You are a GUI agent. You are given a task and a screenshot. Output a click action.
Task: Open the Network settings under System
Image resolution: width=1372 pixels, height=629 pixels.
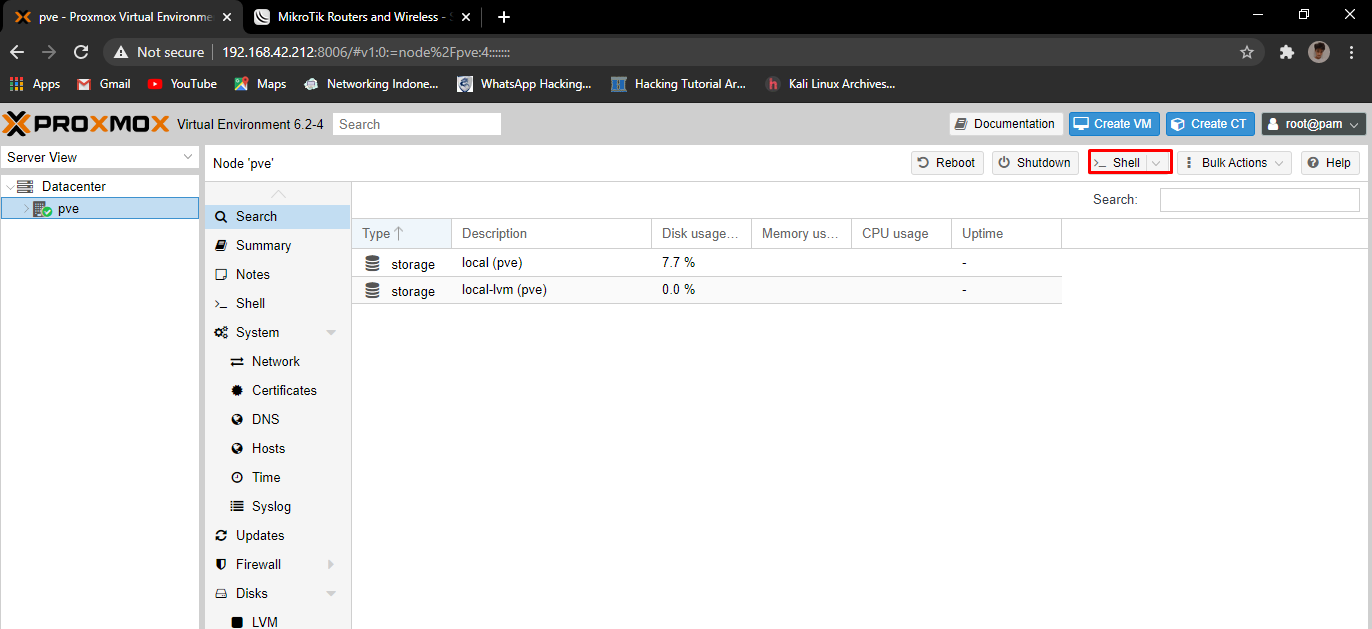(276, 361)
